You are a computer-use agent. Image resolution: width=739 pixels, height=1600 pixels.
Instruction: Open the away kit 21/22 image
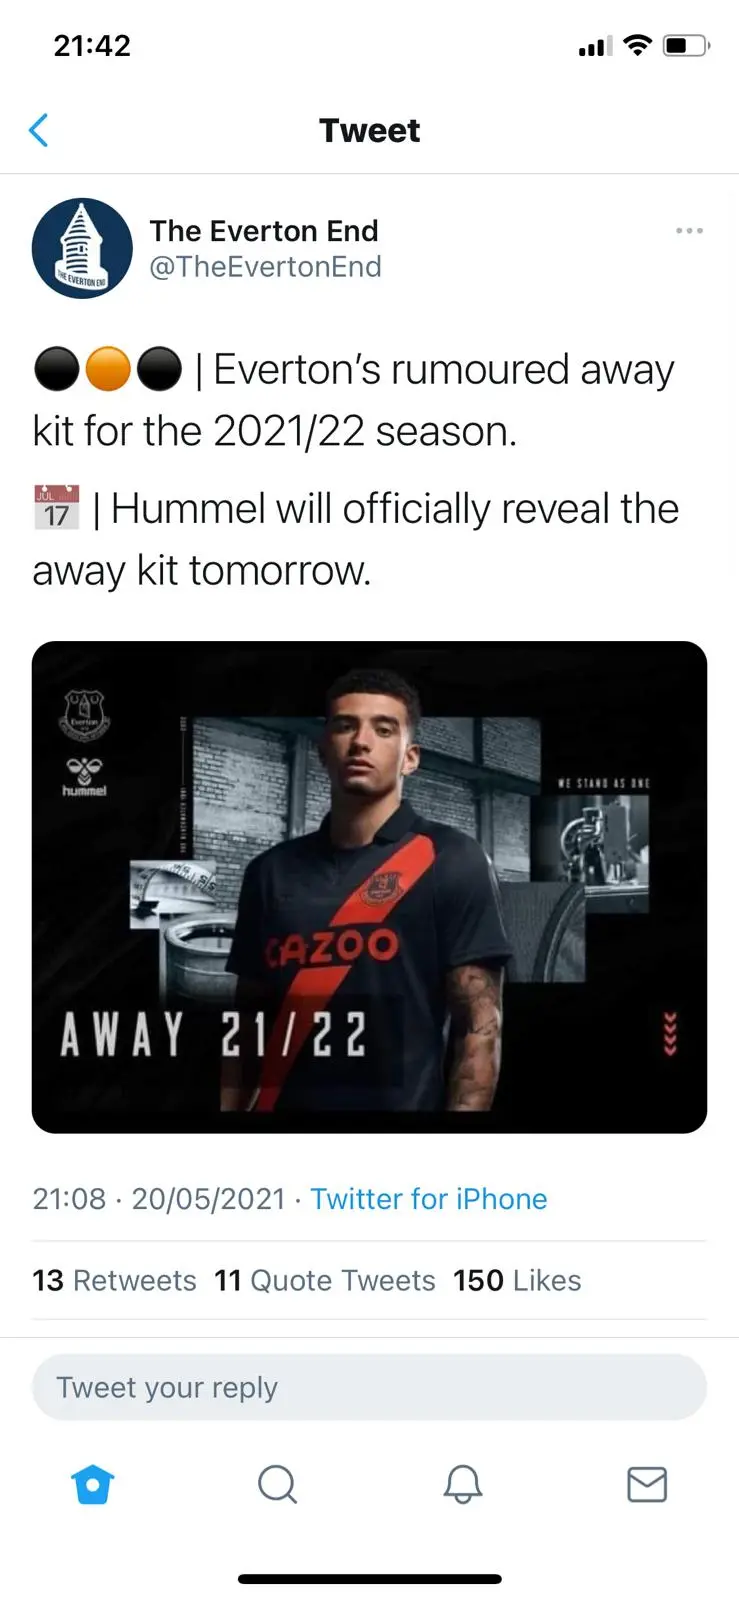point(369,887)
